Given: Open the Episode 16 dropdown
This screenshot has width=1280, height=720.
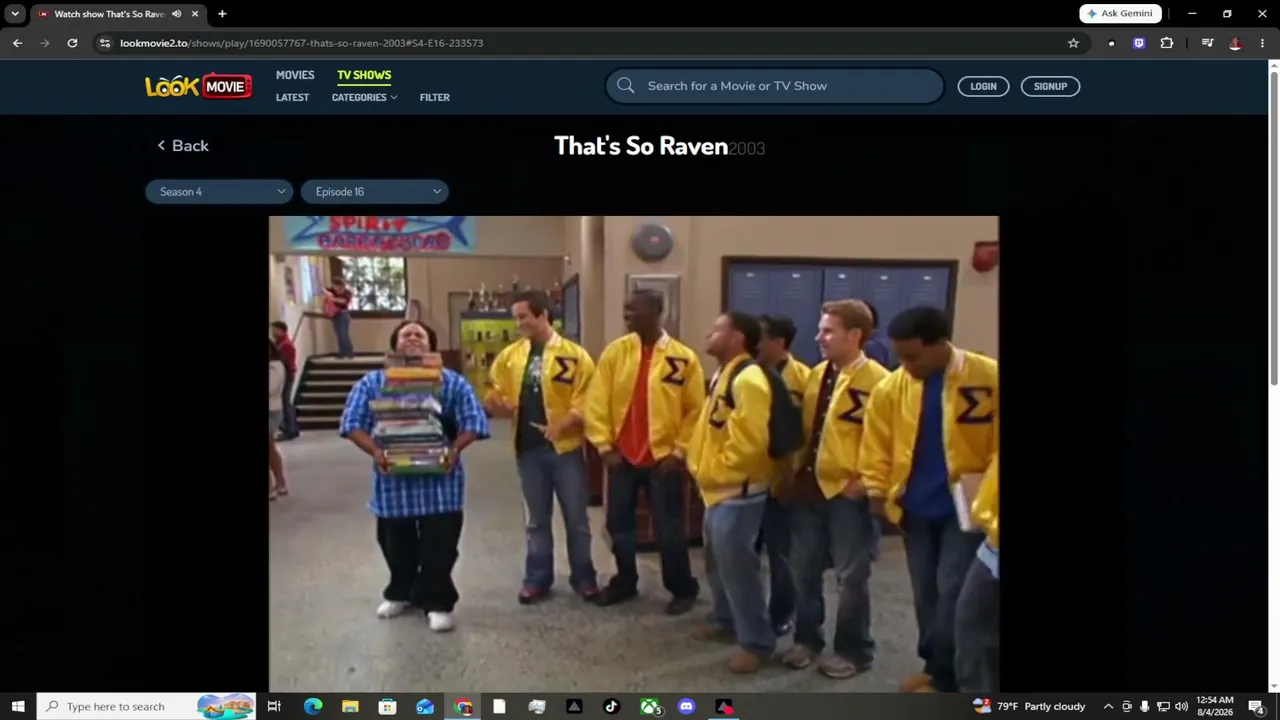Looking at the screenshot, I should [375, 192].
